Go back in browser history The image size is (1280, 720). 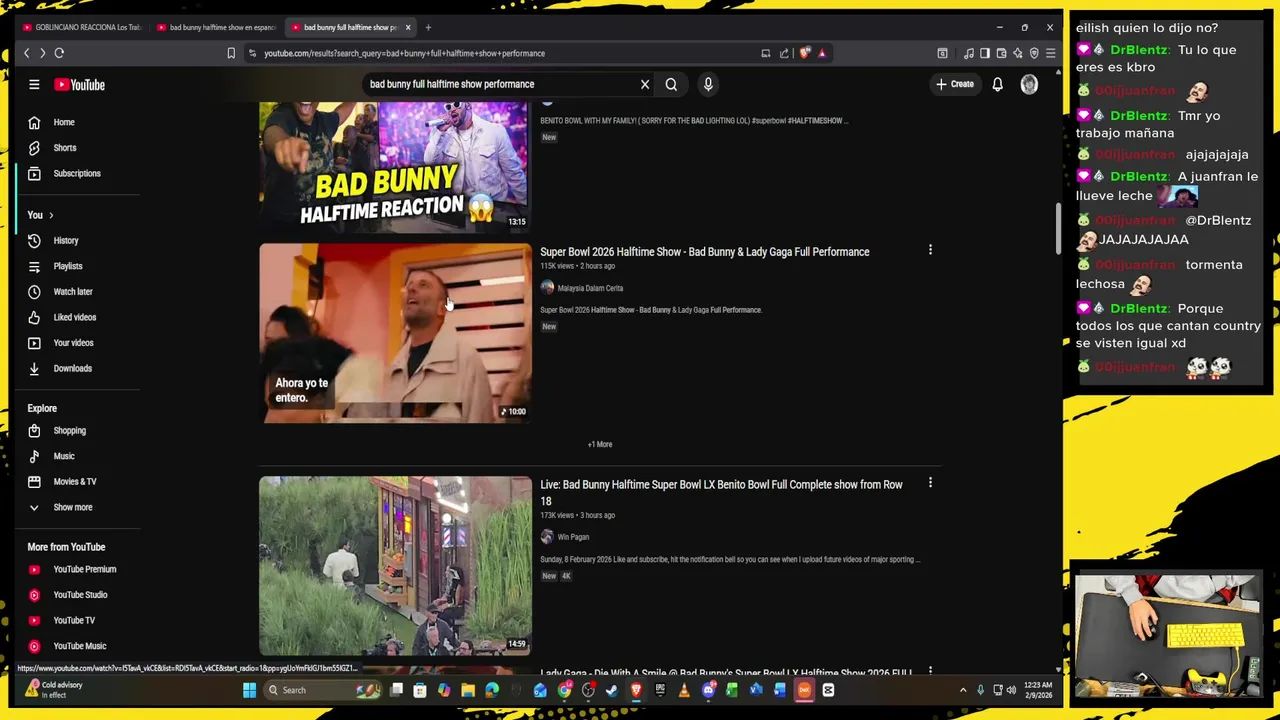(27, 53)
